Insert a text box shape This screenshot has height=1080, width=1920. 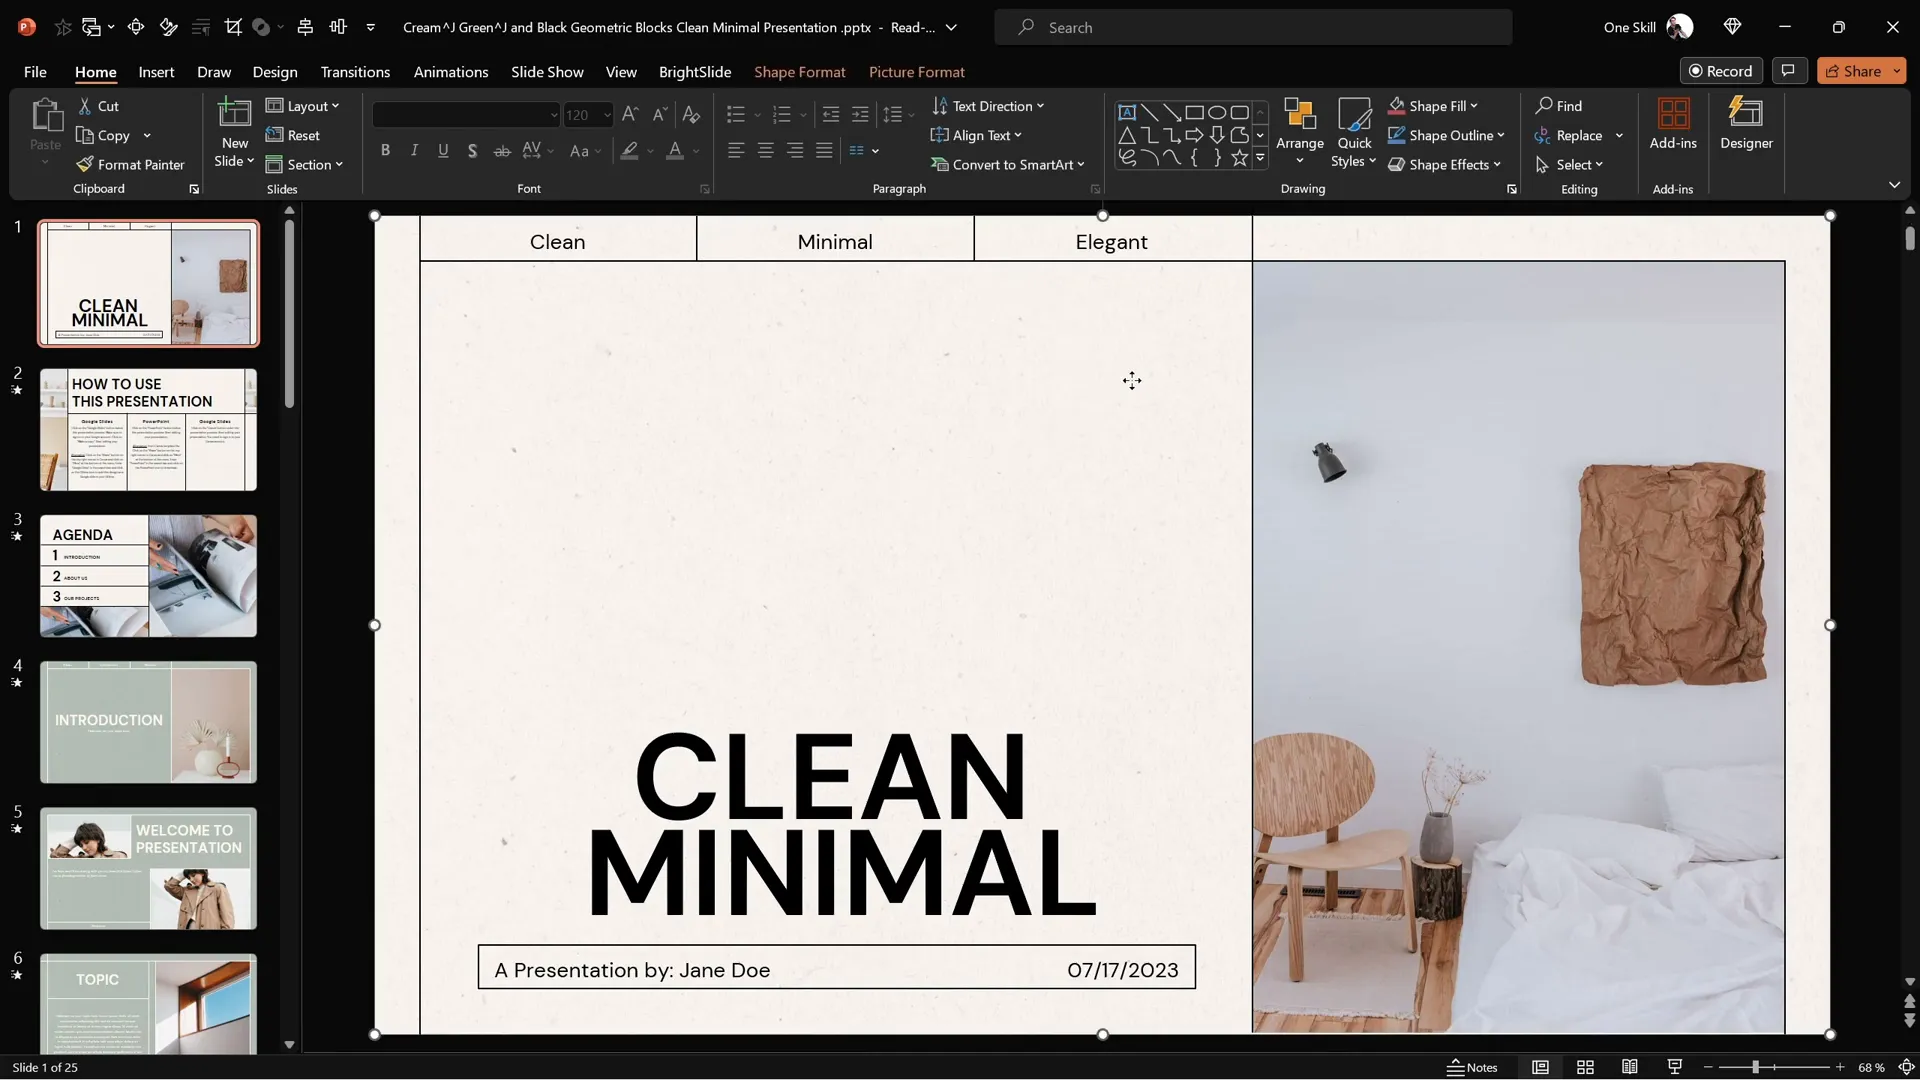pyautogui.click(x=1127, y=112)
